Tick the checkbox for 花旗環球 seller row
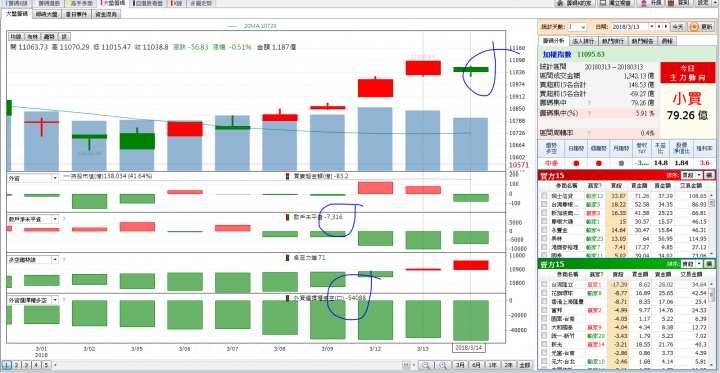Viewport: 720px width, 373px height. click(x=545, y=293)
